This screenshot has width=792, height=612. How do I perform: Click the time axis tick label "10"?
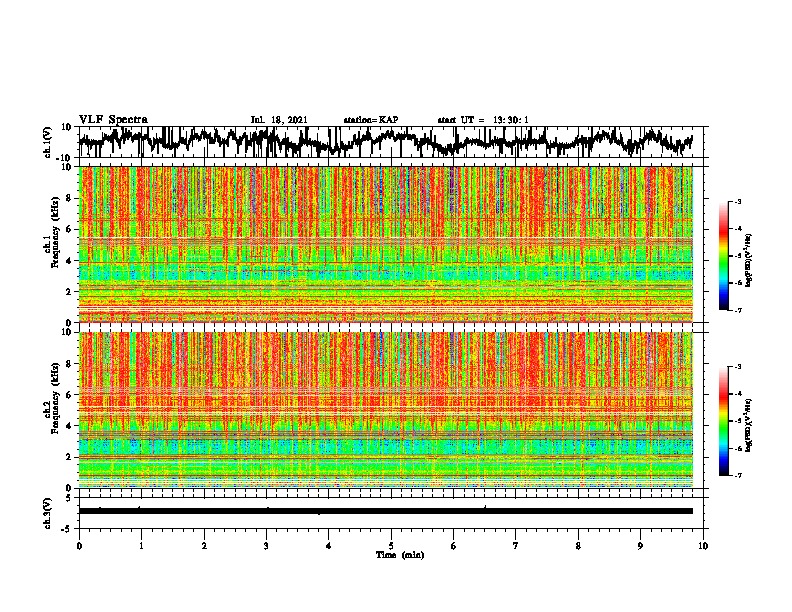[x=703, y=546]
